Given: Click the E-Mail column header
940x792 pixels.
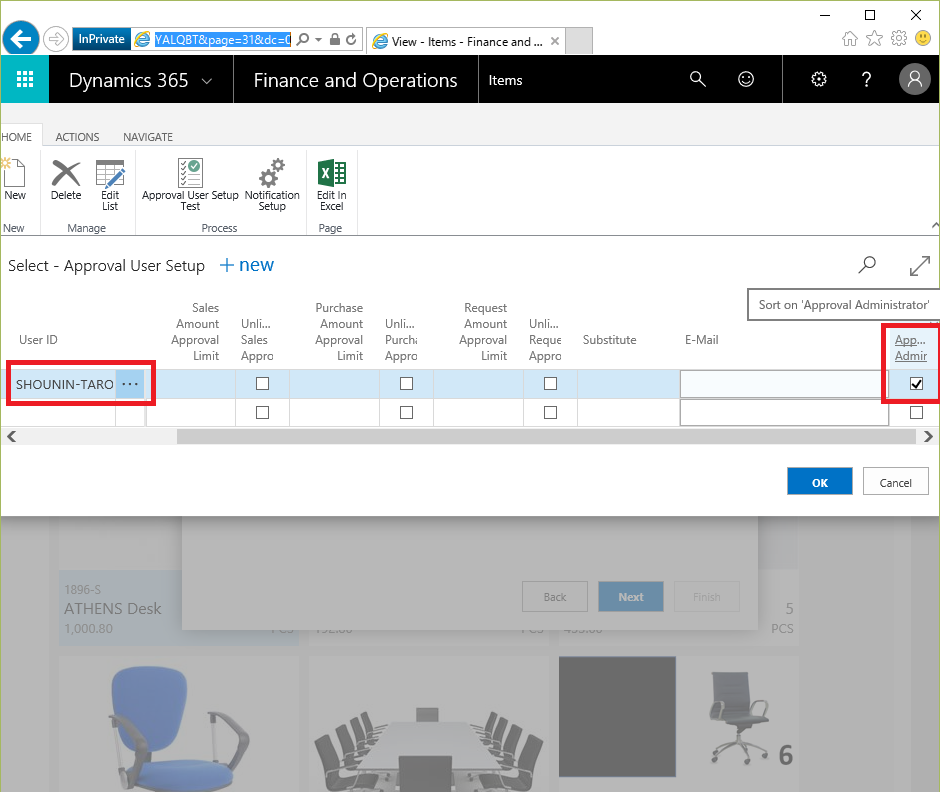Looking at the screenshot, I should (701, 340).
